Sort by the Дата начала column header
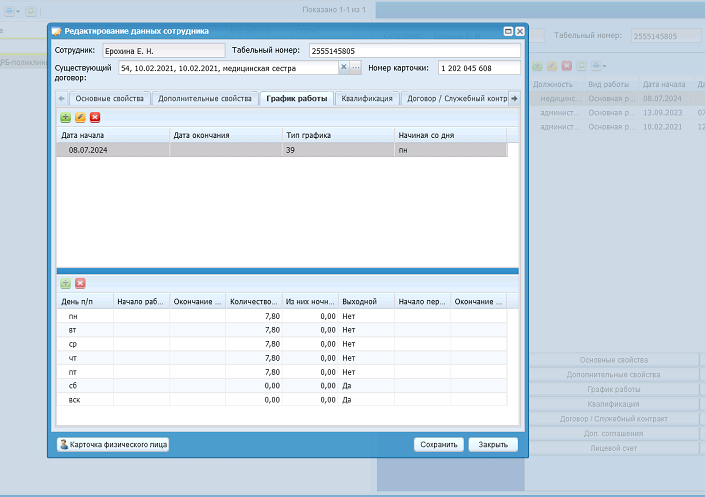This screenshot has height=497, width=705. point(113,135)
